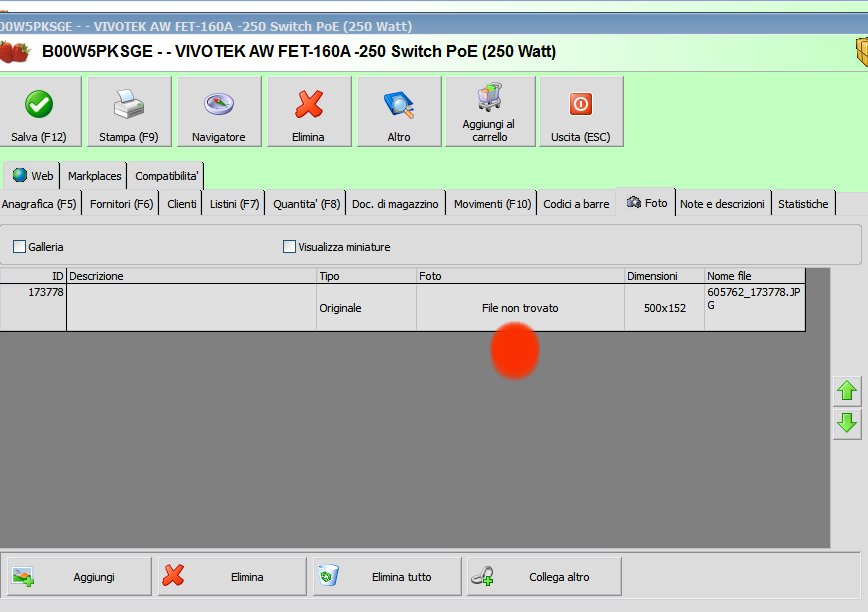The image size is (868, 612).
Task: Open the Navigatore compass button
Action: click(219, 112)
